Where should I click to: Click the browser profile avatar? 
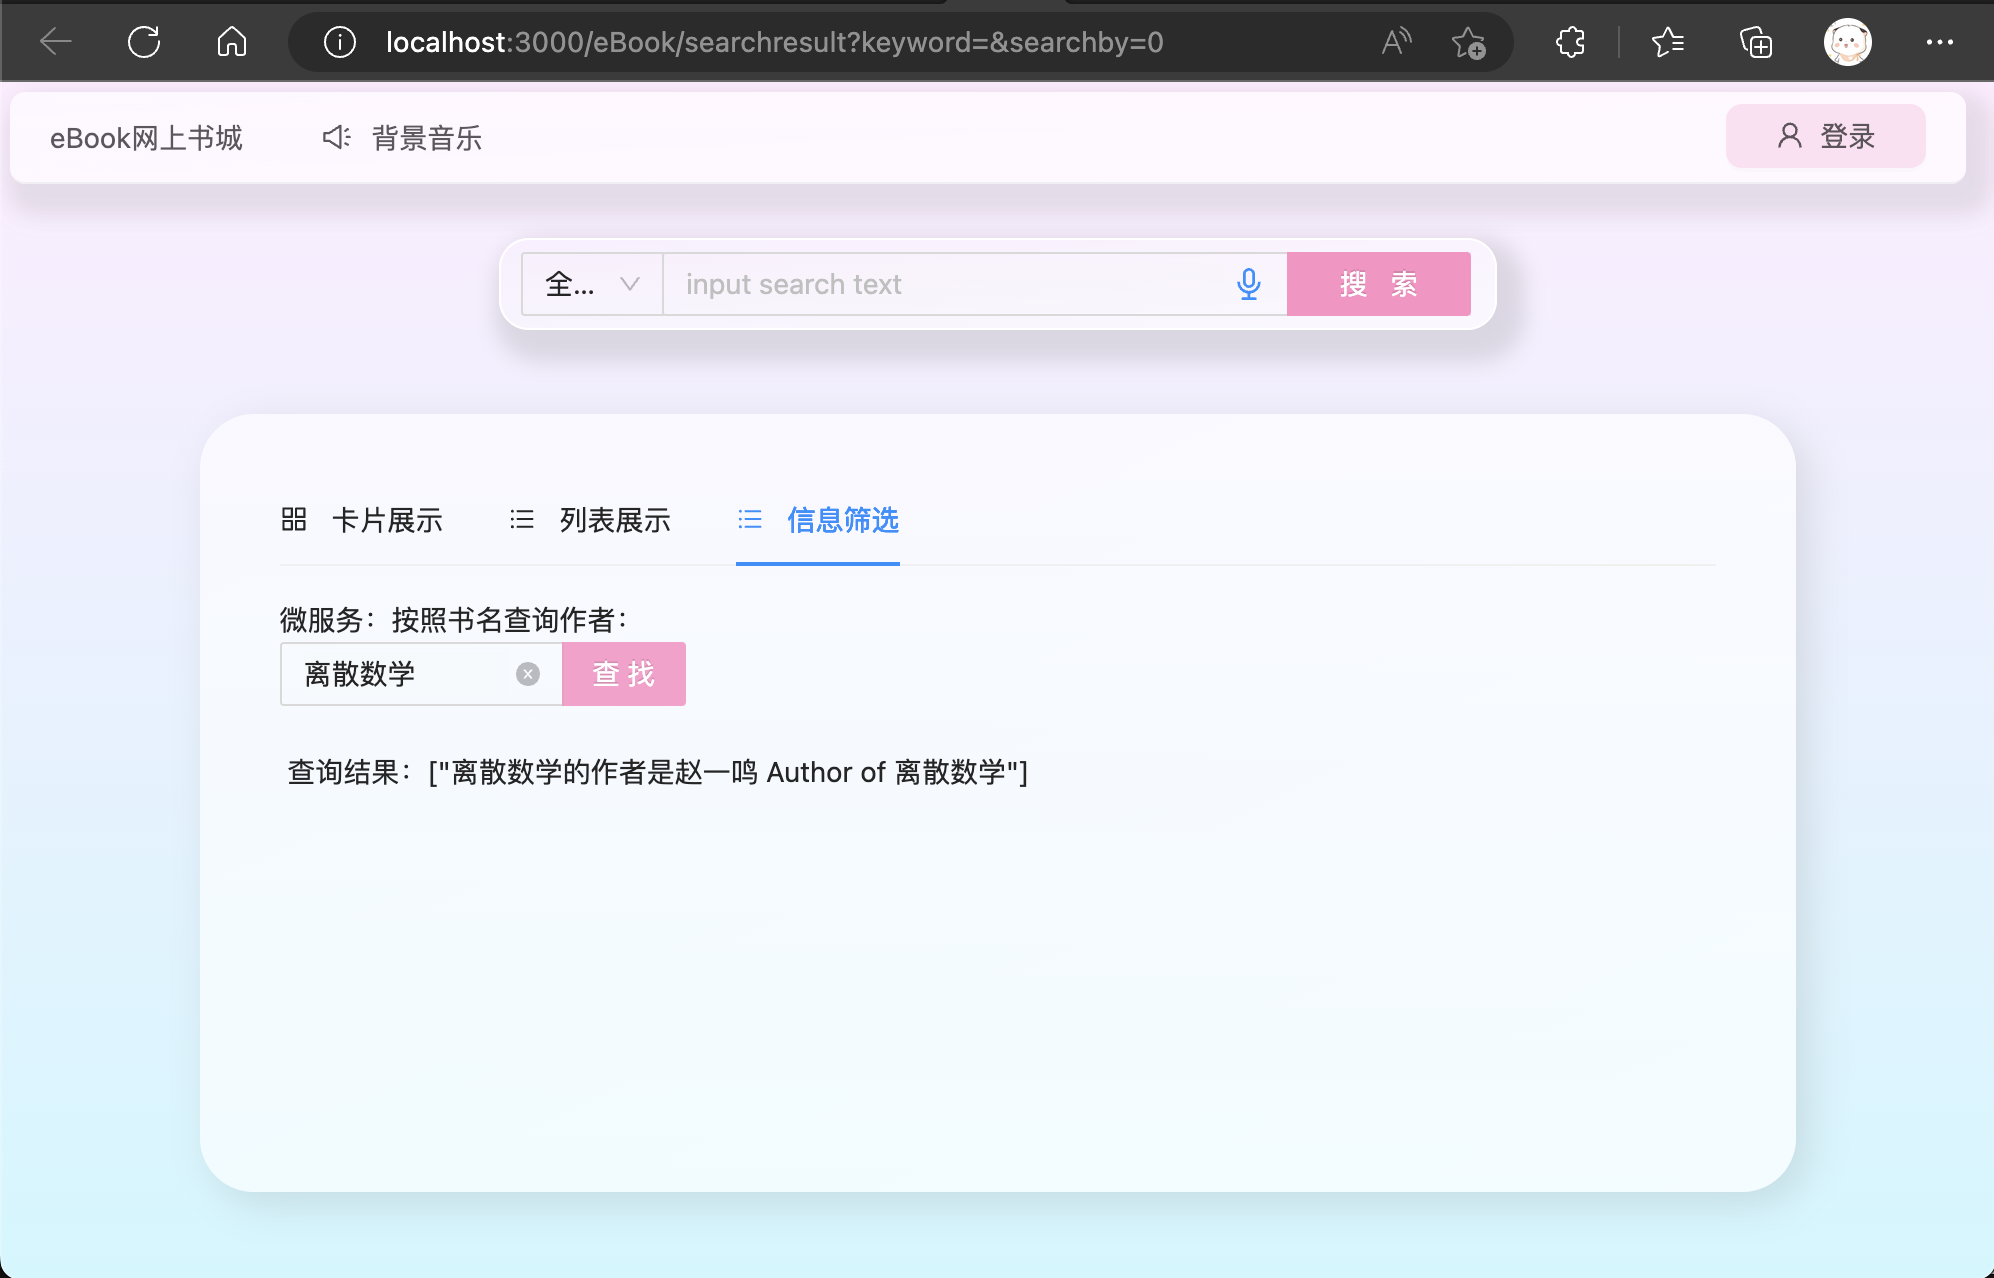pos(1849,42)
